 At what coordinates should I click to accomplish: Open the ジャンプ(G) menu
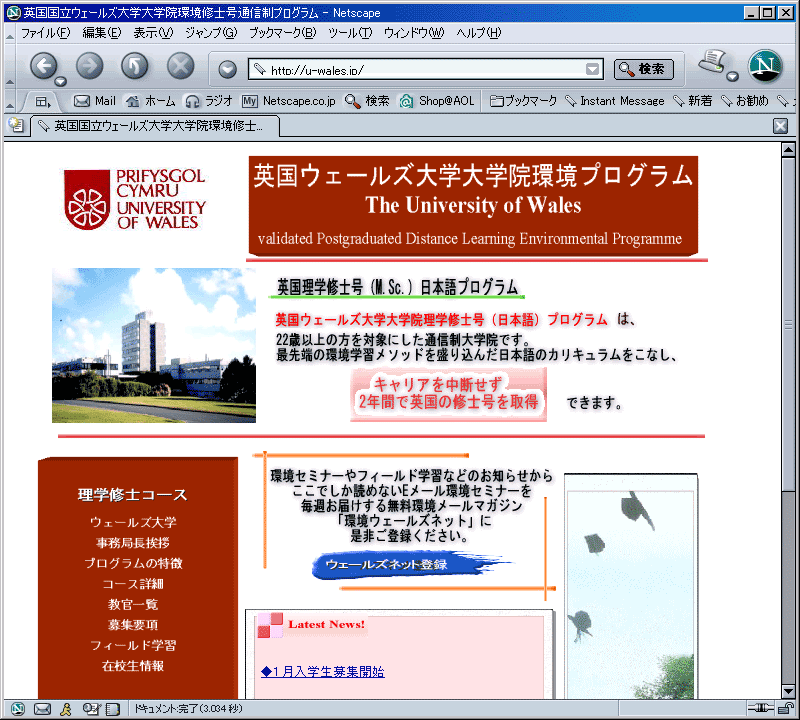[x=211, y=33]
